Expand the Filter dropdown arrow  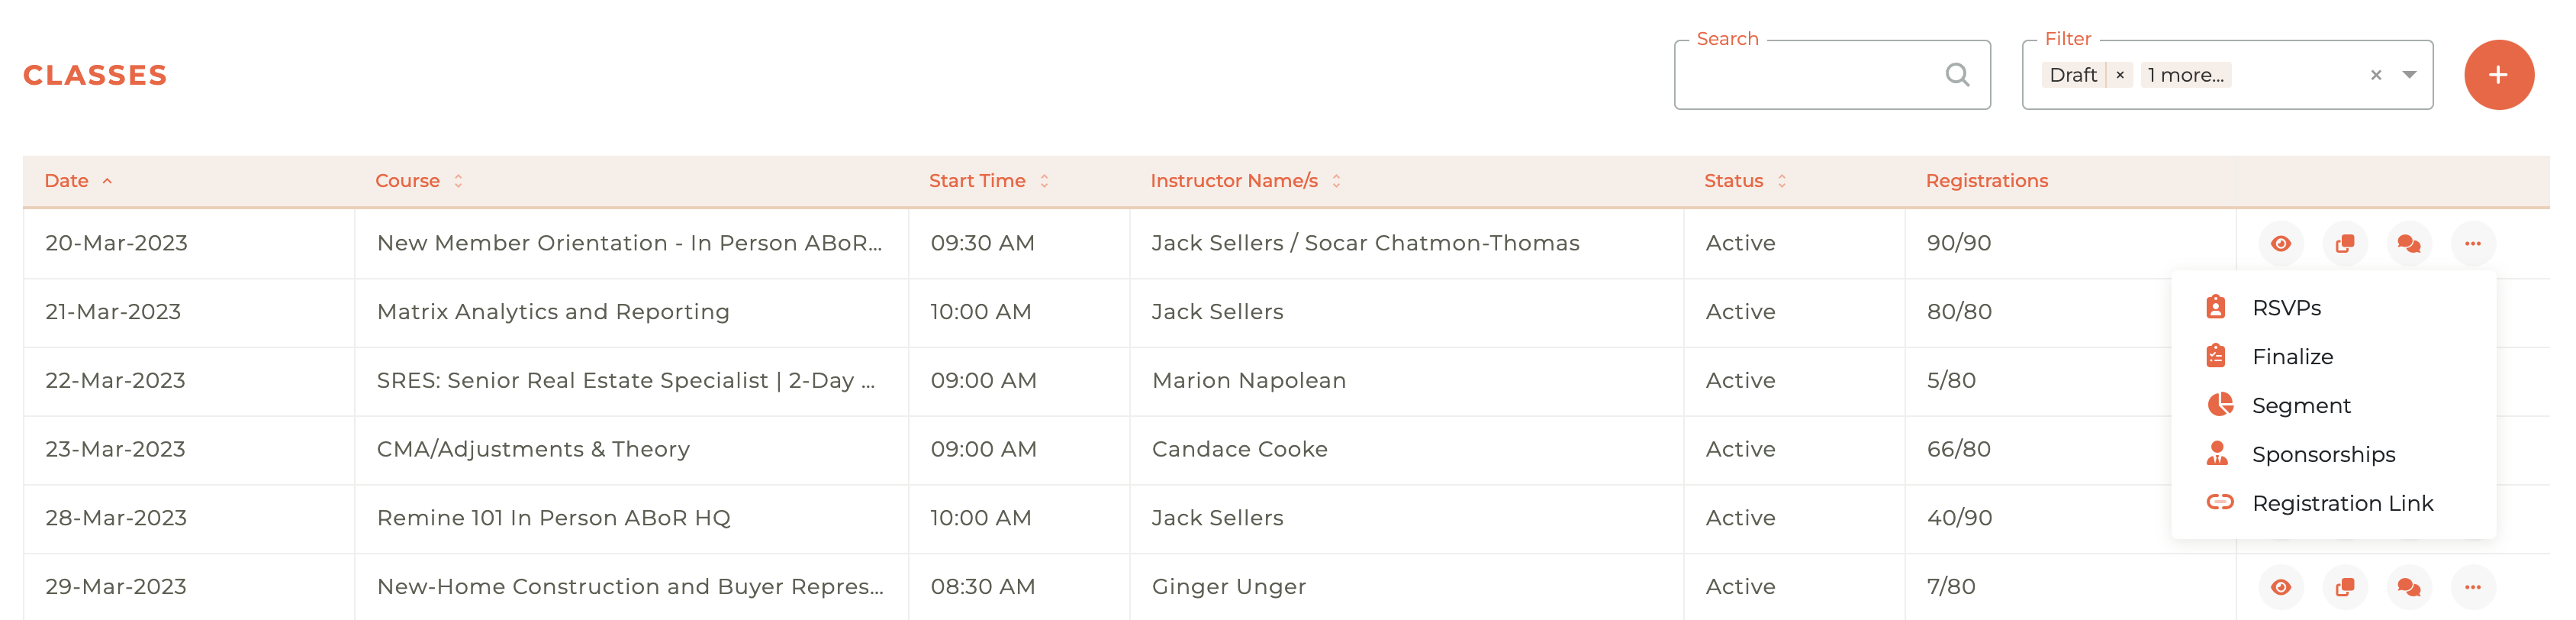click(x=2410, y=75)
